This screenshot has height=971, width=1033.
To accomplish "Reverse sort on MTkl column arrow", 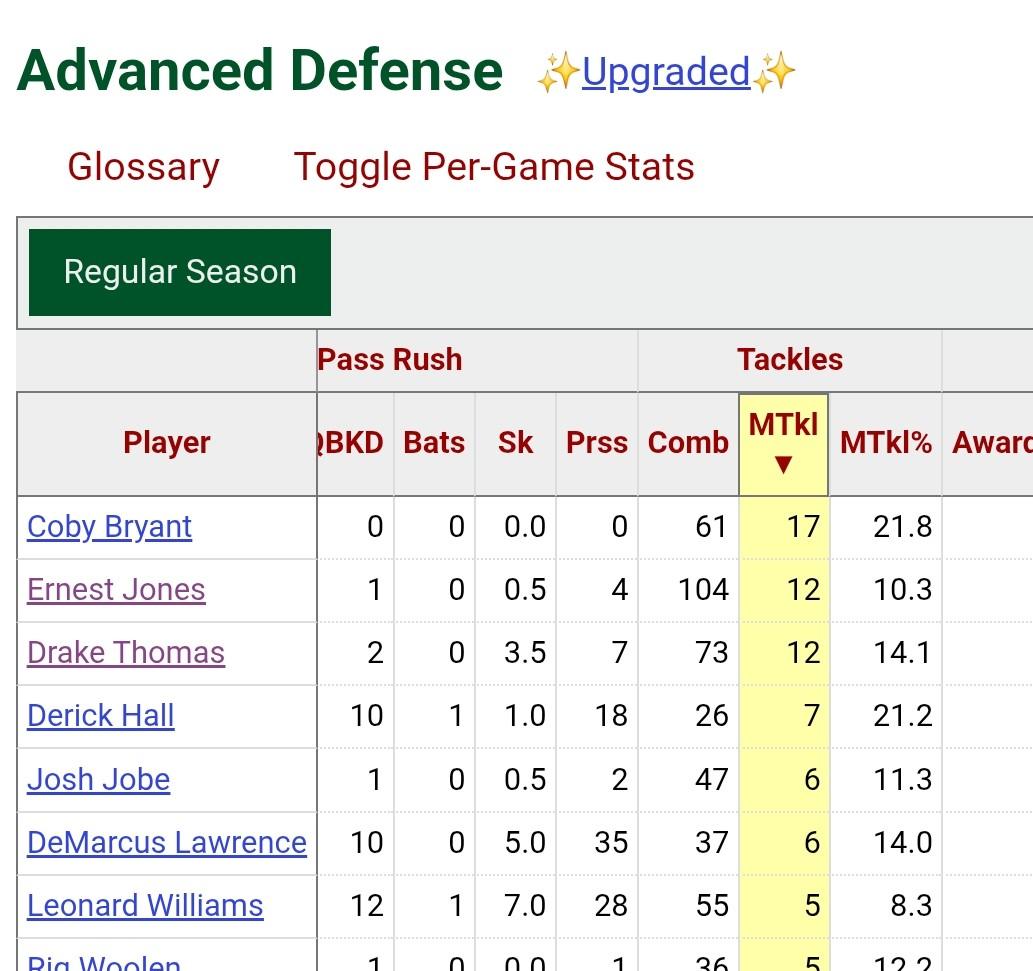I will coord(783,465).
